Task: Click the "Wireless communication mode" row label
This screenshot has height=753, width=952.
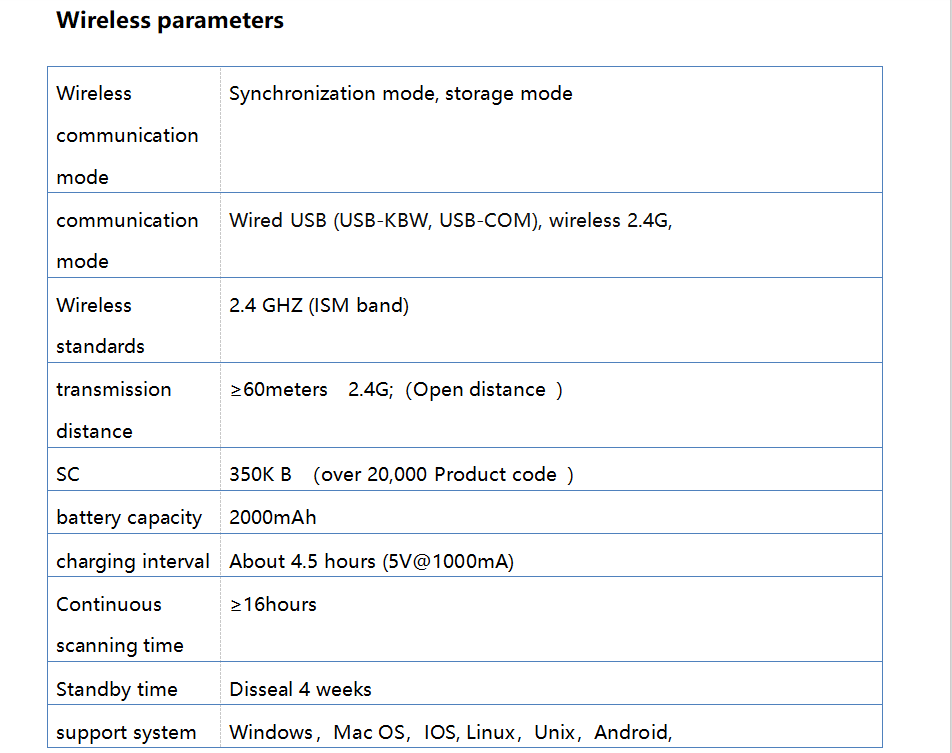Action: click(x=127, y=135)
